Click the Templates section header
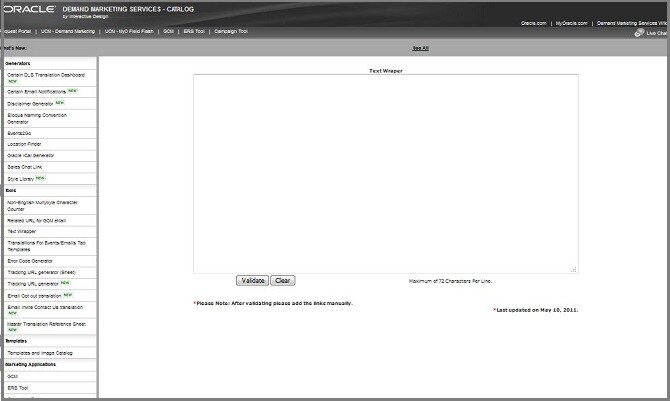This screenshot has width=670, height=401. coord(16,341)
